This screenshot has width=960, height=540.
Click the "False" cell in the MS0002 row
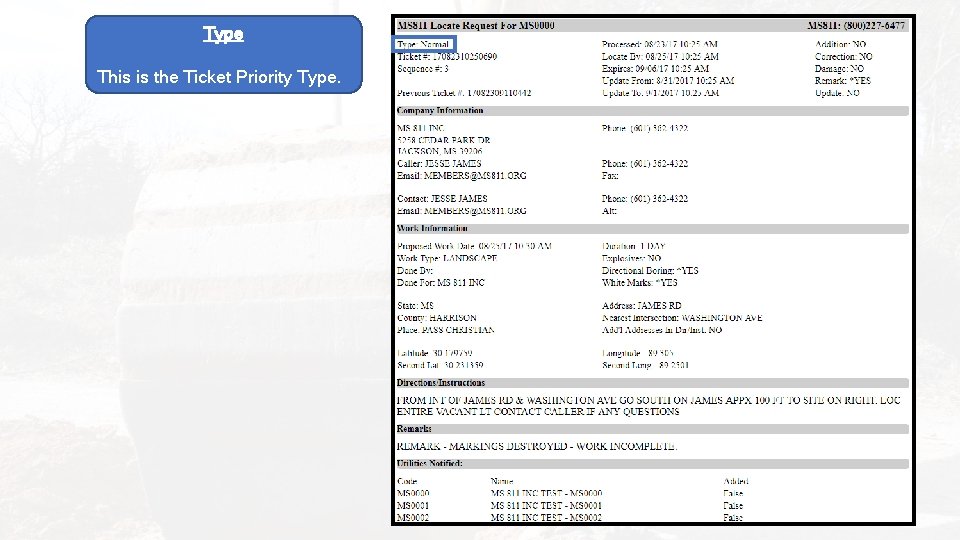(733, 518)
